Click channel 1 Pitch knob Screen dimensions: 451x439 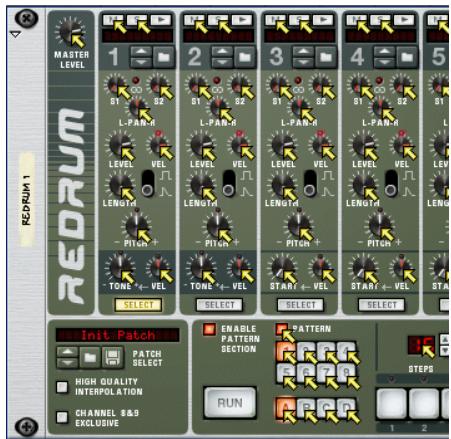click(136, 226)
